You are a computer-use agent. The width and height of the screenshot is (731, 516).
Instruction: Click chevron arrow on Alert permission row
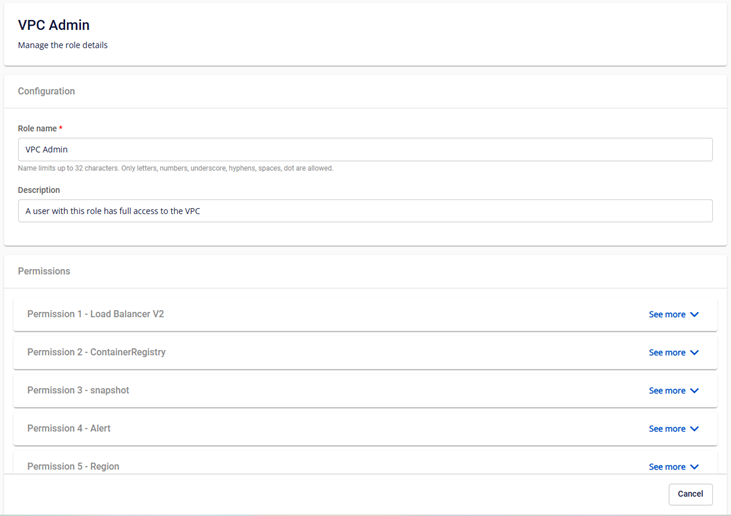(x=694, y=428)
